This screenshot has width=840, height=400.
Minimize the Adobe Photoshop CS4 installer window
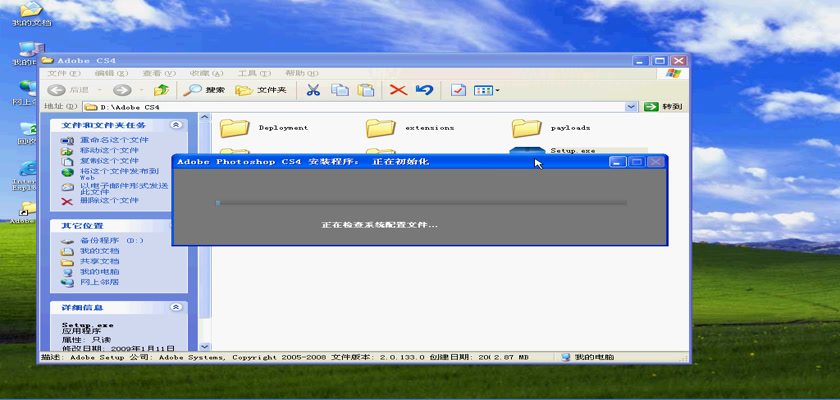coord(618,162)
